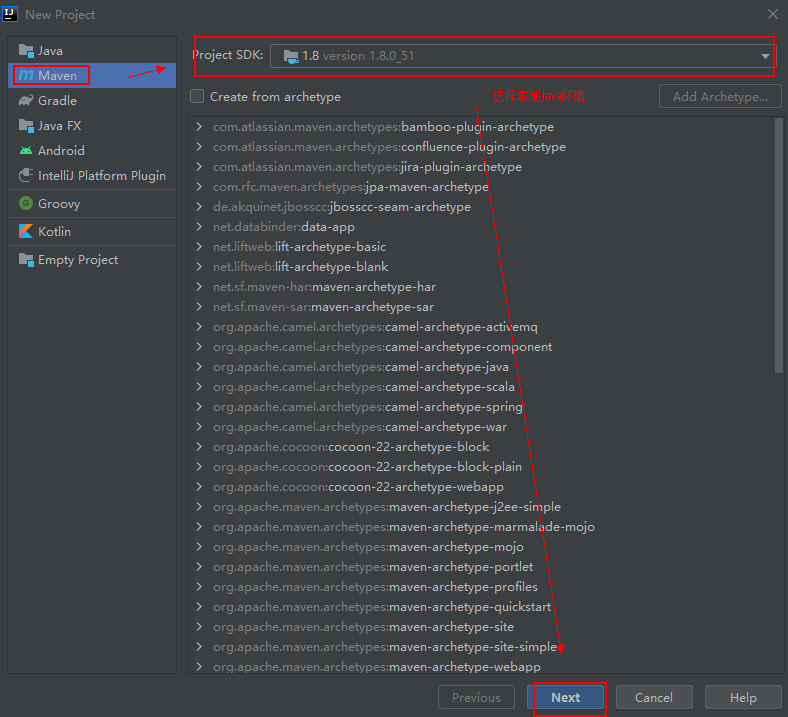Select maven-archetype-har row
This screenshot has width=788, height=717.
tap(482, 286)
